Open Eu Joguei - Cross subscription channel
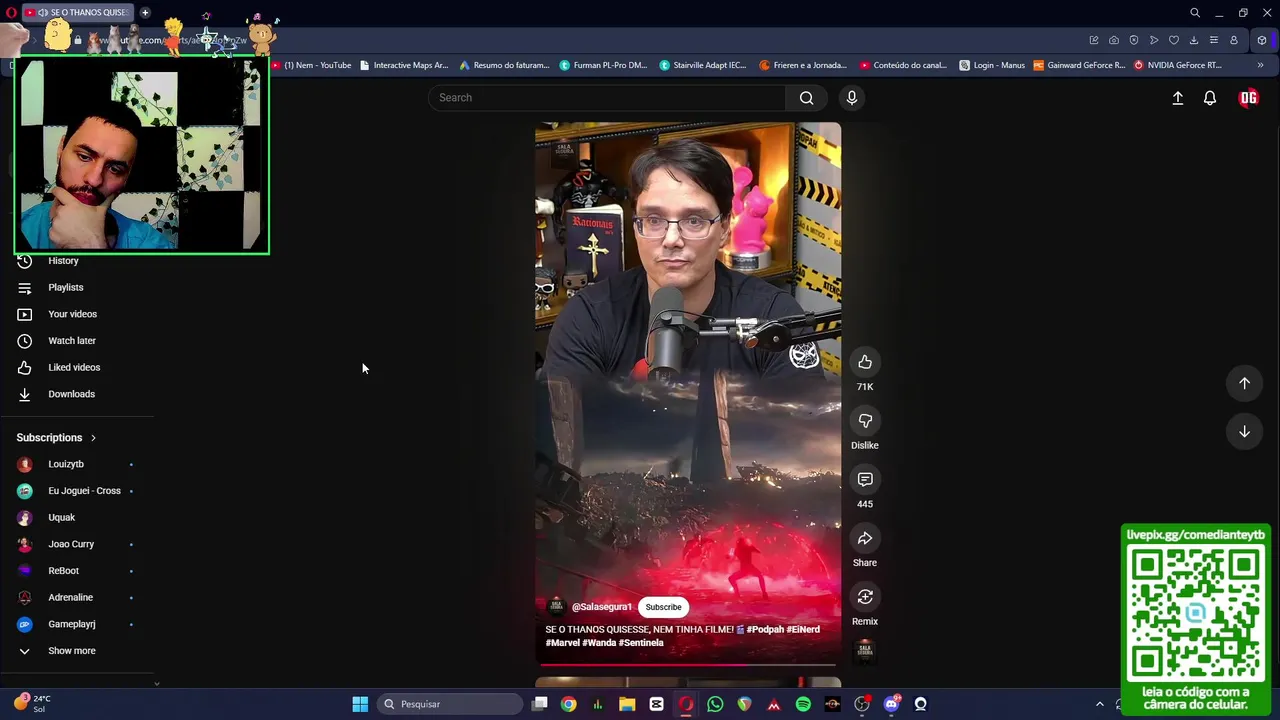Viewport: 1280px width, 720px height. point(84,491)
